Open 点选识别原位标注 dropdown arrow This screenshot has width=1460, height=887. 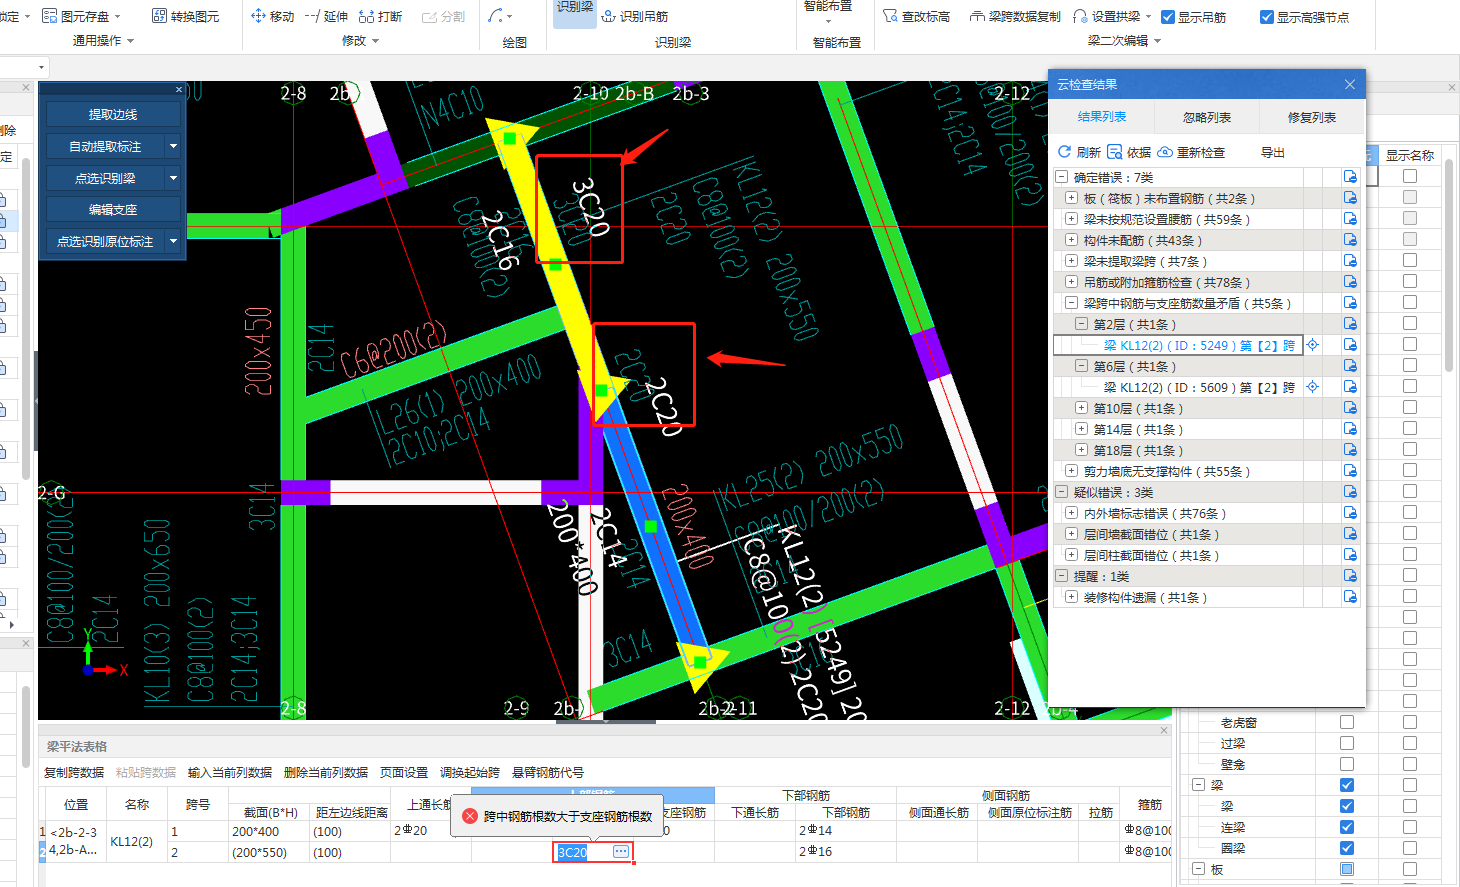[173, 241]
